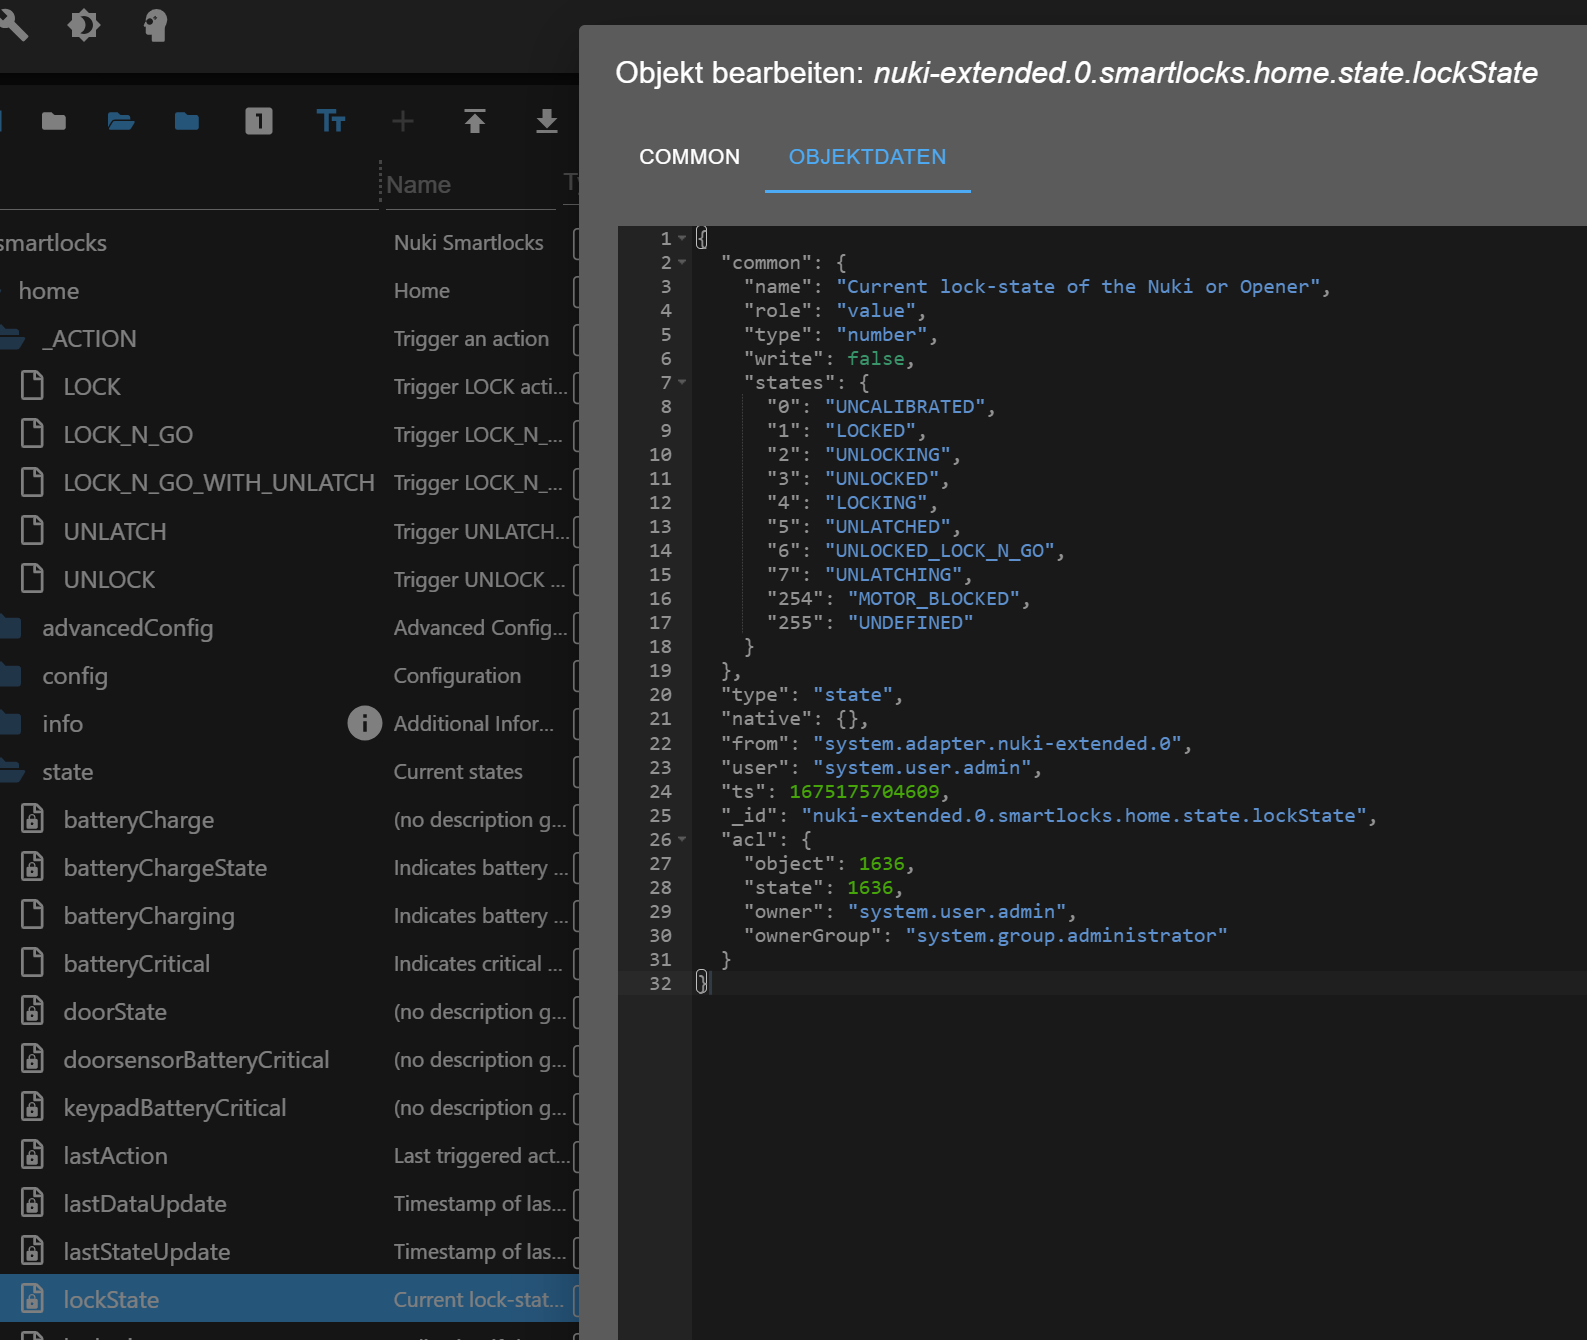Click the false value on line 6
The image size is (1587, 1340).
pos(876,358)
